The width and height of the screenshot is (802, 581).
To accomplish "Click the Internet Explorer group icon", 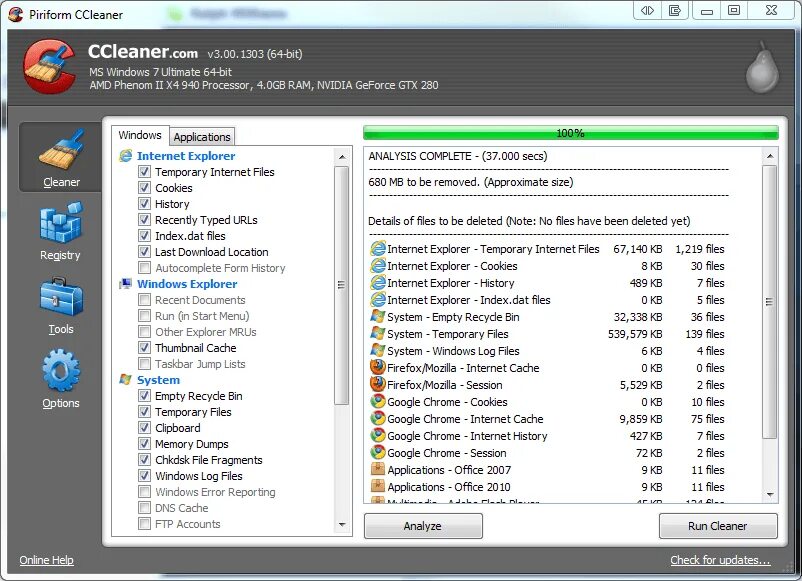I will (125, 156).
